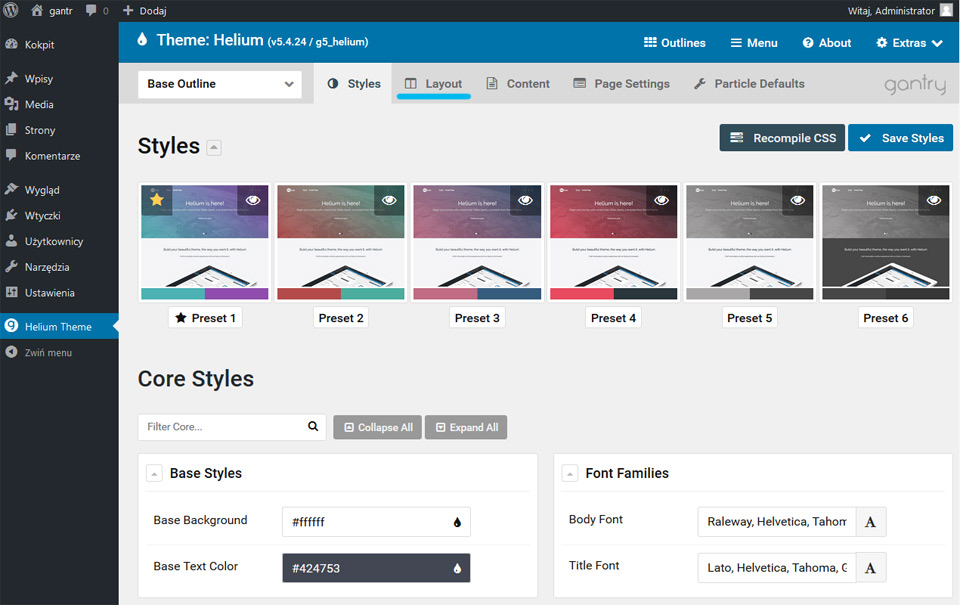Open Wpisy pin icon in sidebar
960x605 pixels.
pos(11,78)
